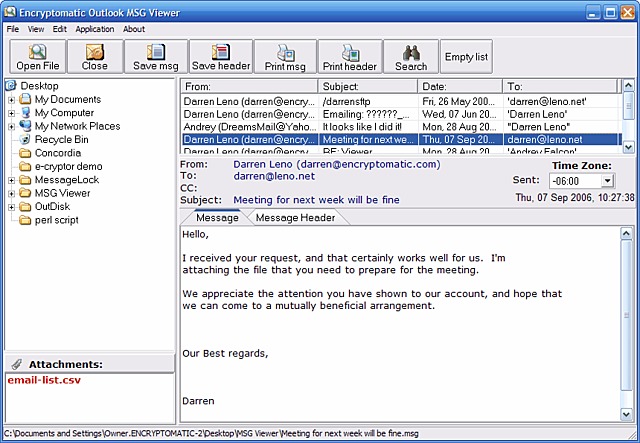Click the message body scroll up arrow

click(626, 234)
